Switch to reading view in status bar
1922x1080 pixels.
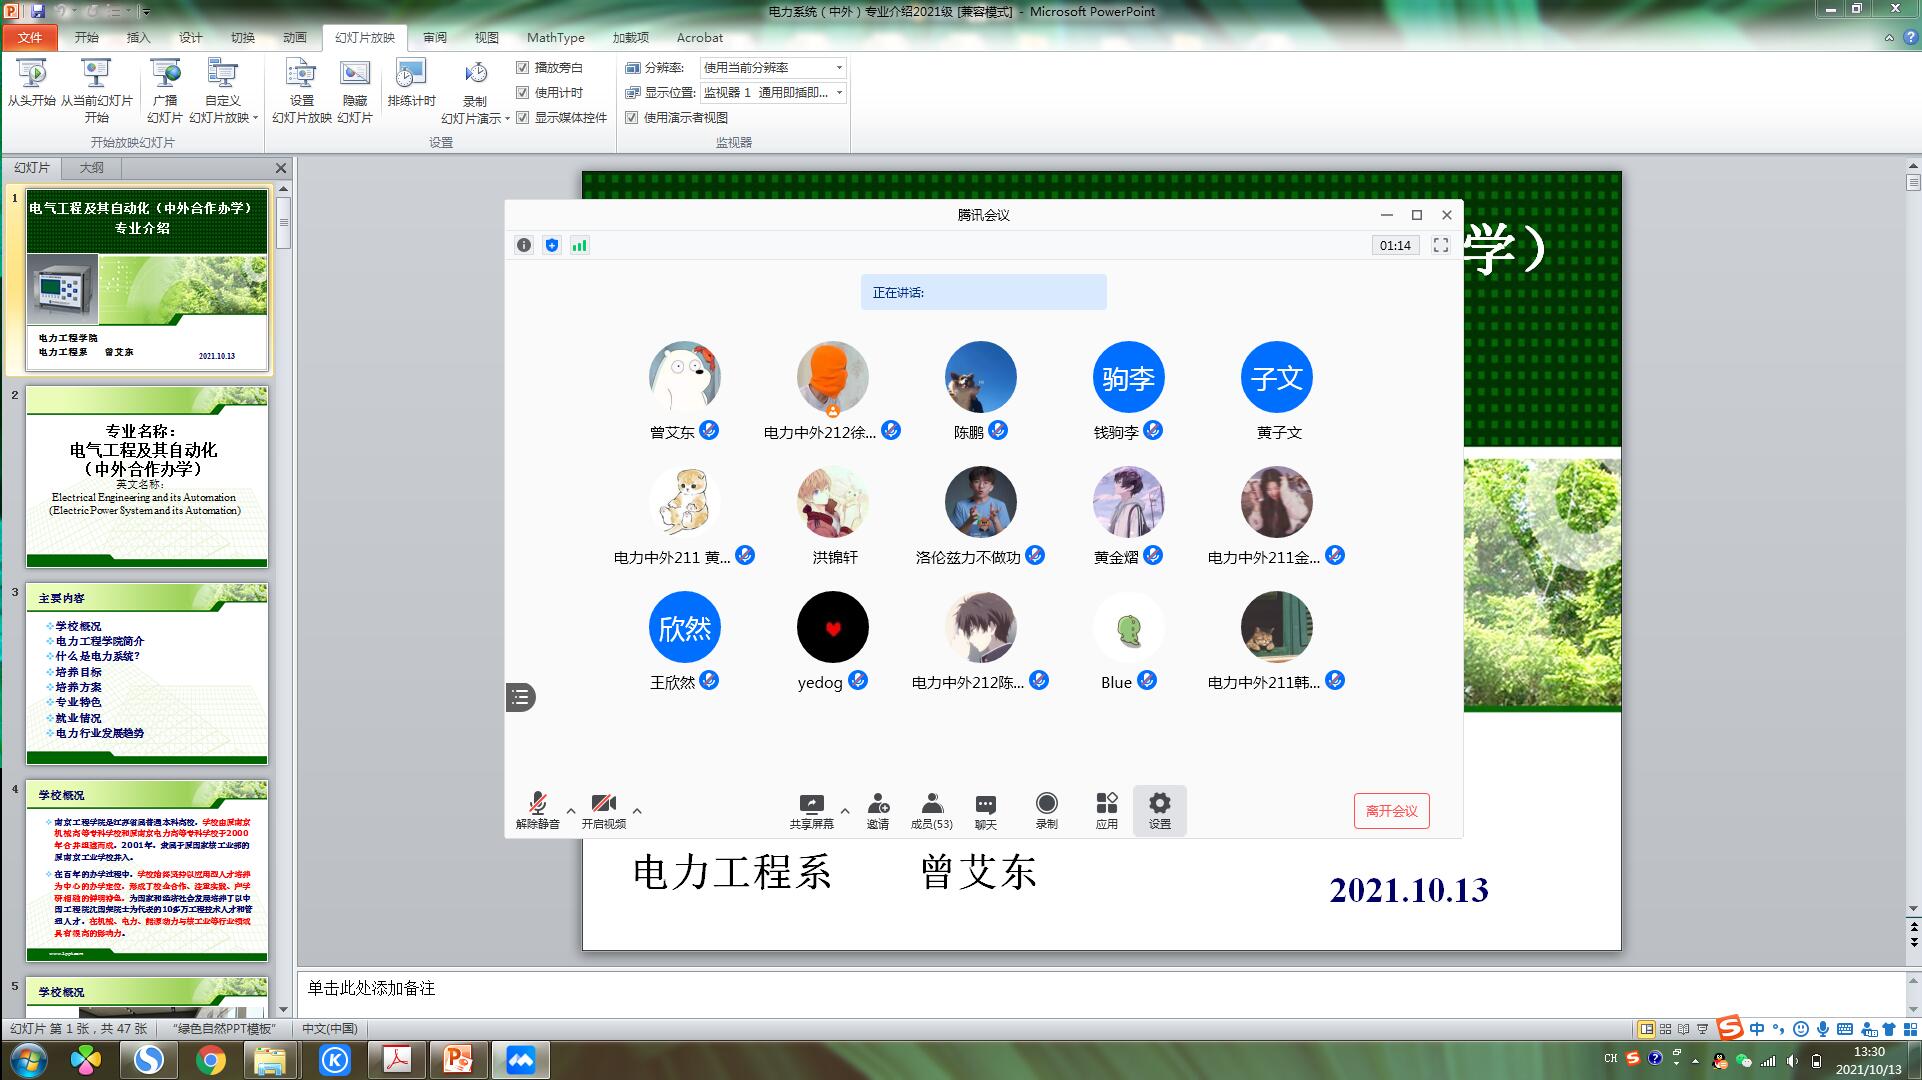[x=1684, y=1029]
